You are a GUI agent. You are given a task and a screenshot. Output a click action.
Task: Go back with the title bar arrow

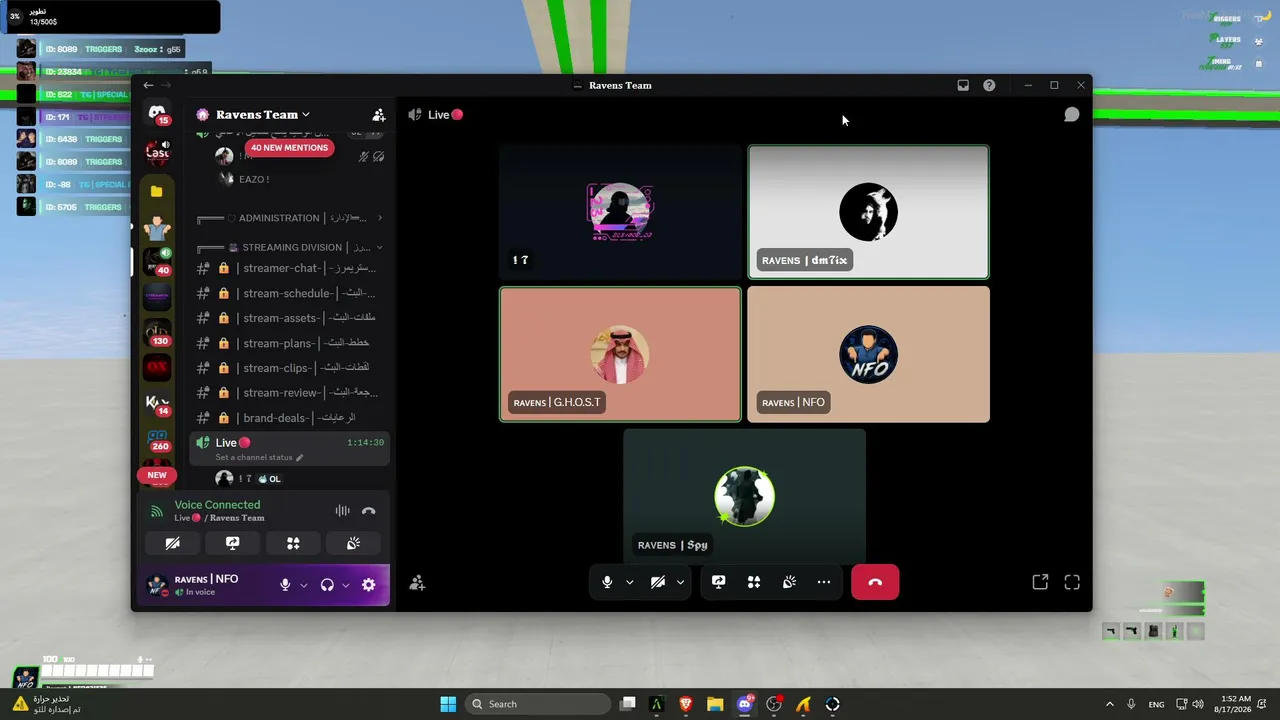pos(148,85)
